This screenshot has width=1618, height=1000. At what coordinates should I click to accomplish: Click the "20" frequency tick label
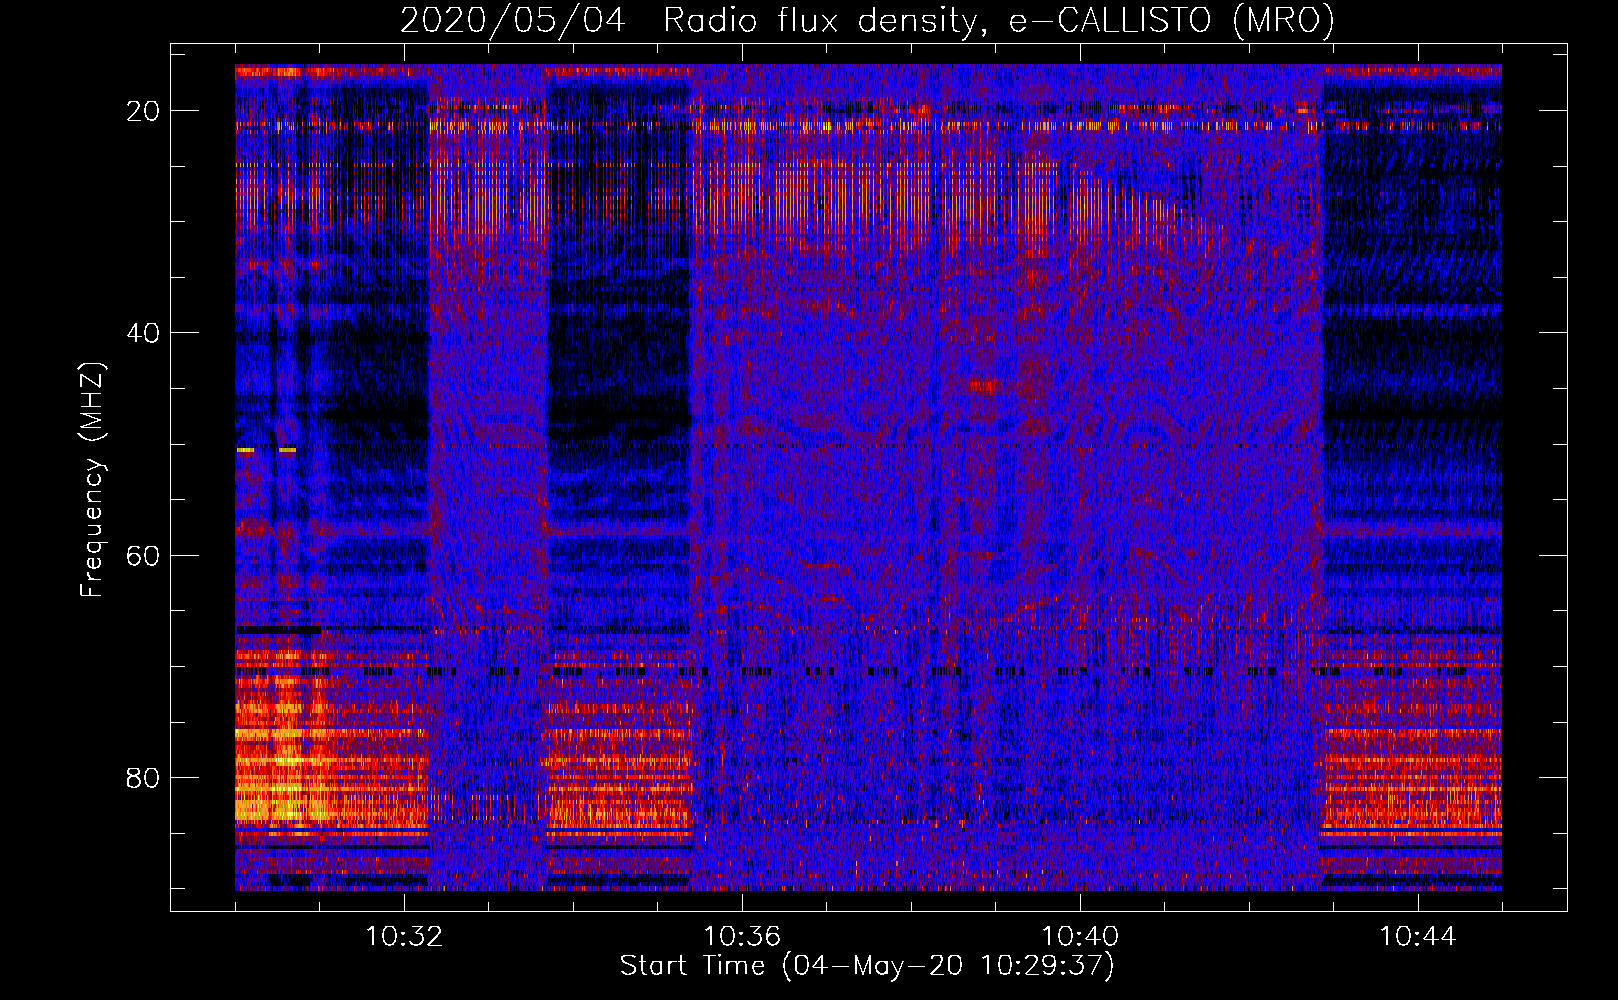click(x=143, y=111)
